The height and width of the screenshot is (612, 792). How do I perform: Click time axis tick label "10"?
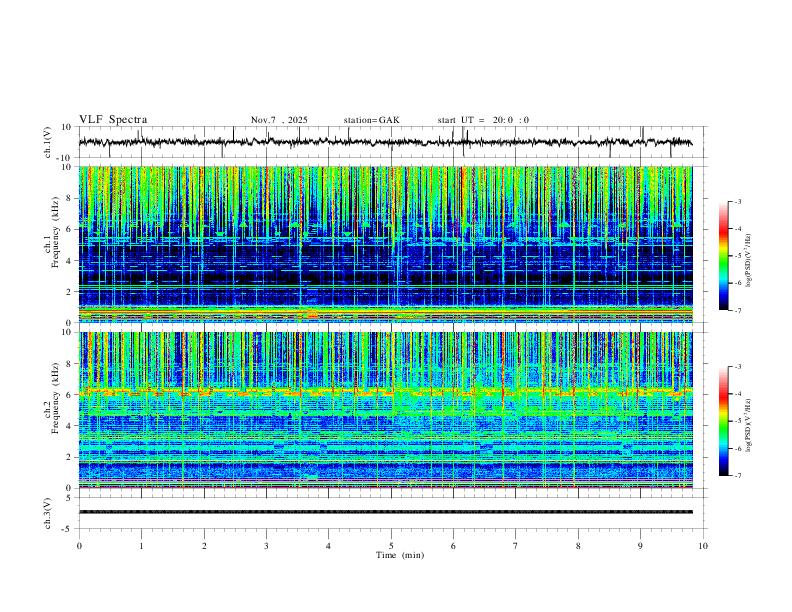coord(703,546)
